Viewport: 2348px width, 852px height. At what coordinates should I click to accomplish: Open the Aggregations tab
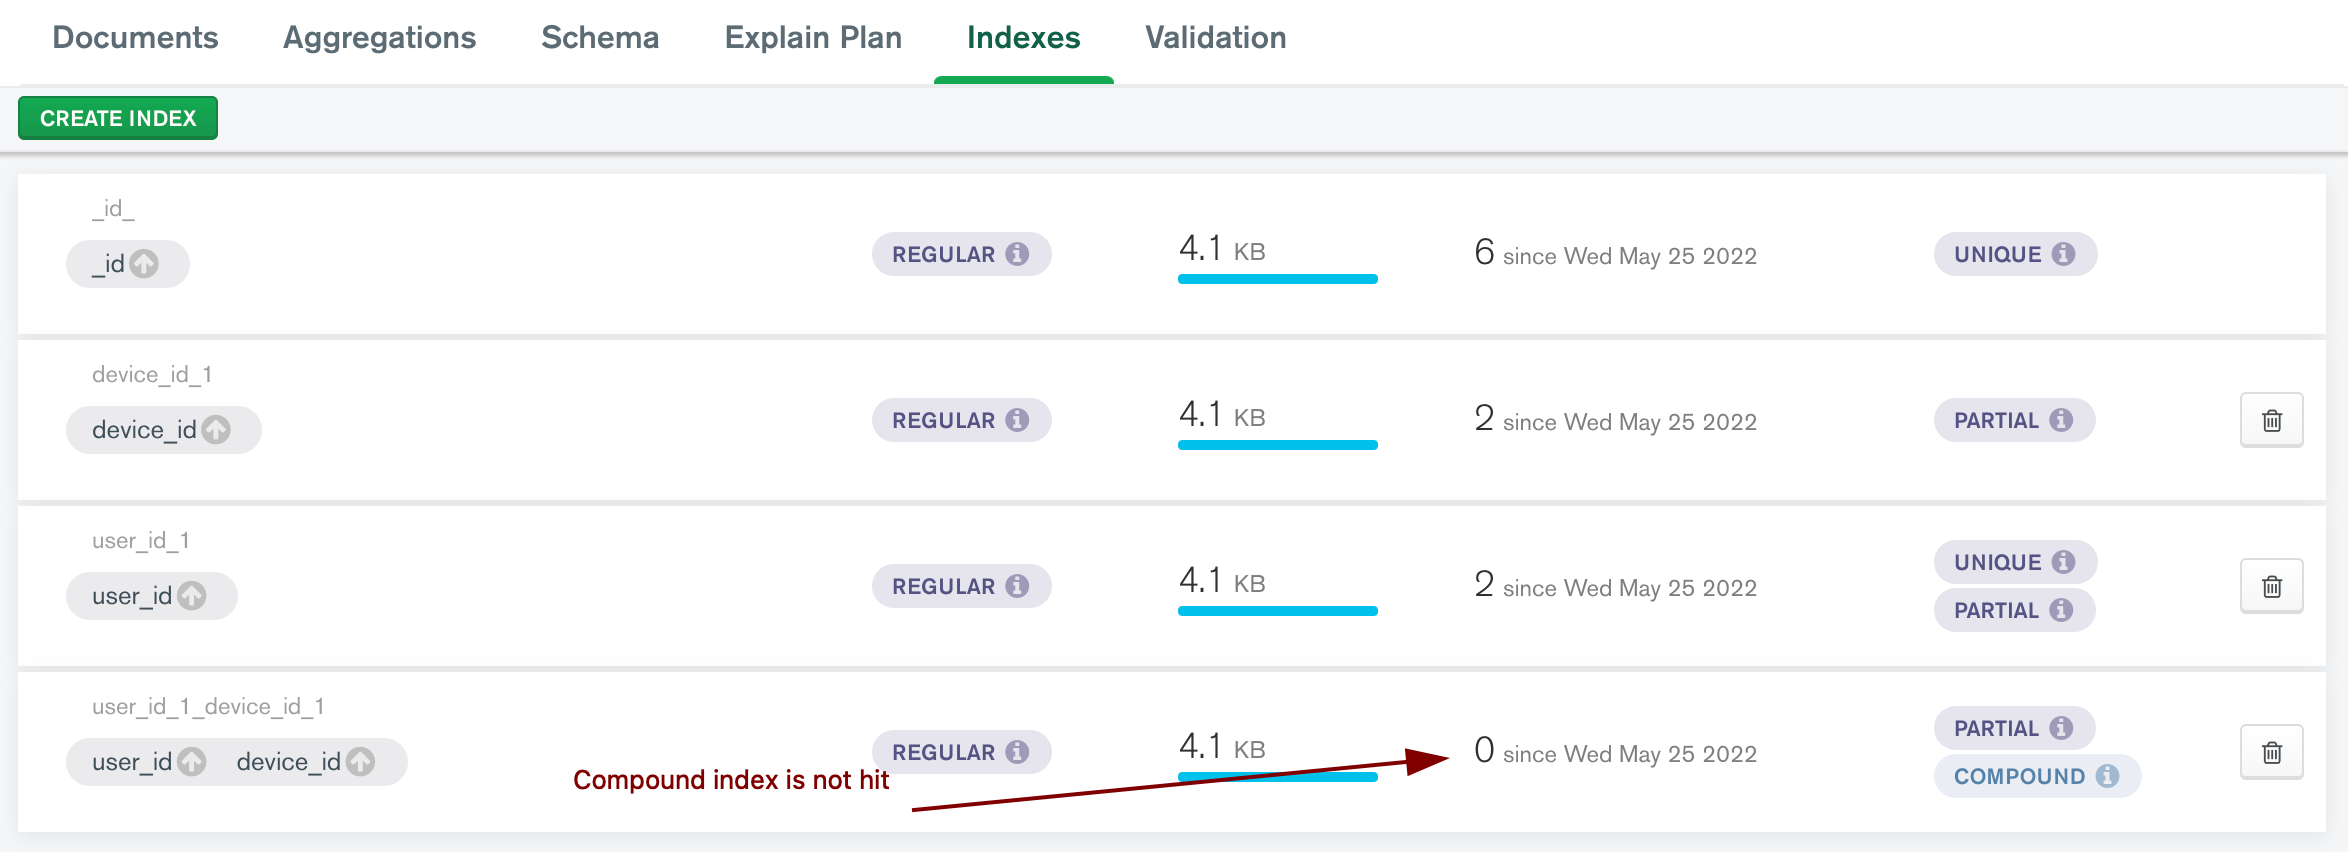pyautogui.click(x=380, y=38)
